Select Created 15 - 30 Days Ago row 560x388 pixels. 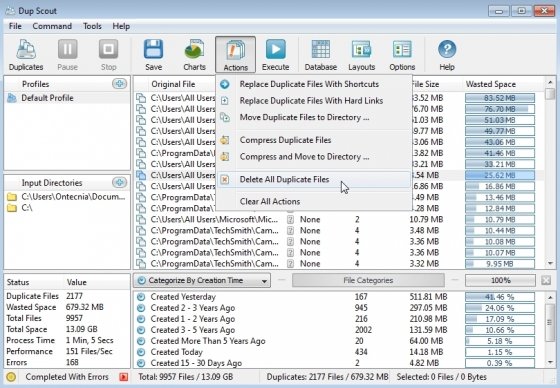pos(339,363)
